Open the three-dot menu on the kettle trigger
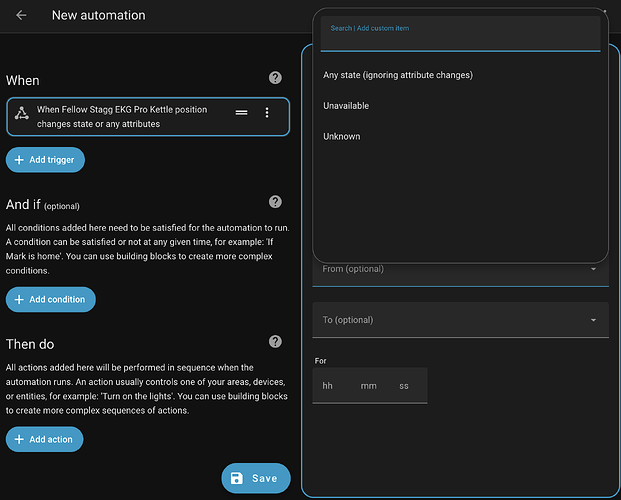The width and height of the screenshot is (621, 500). pos(266,113)
